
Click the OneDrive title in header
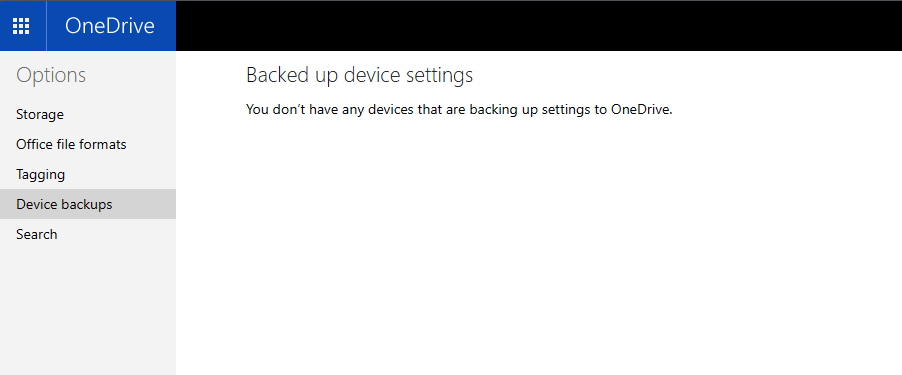pyautogui.click(x=109, y=26)
